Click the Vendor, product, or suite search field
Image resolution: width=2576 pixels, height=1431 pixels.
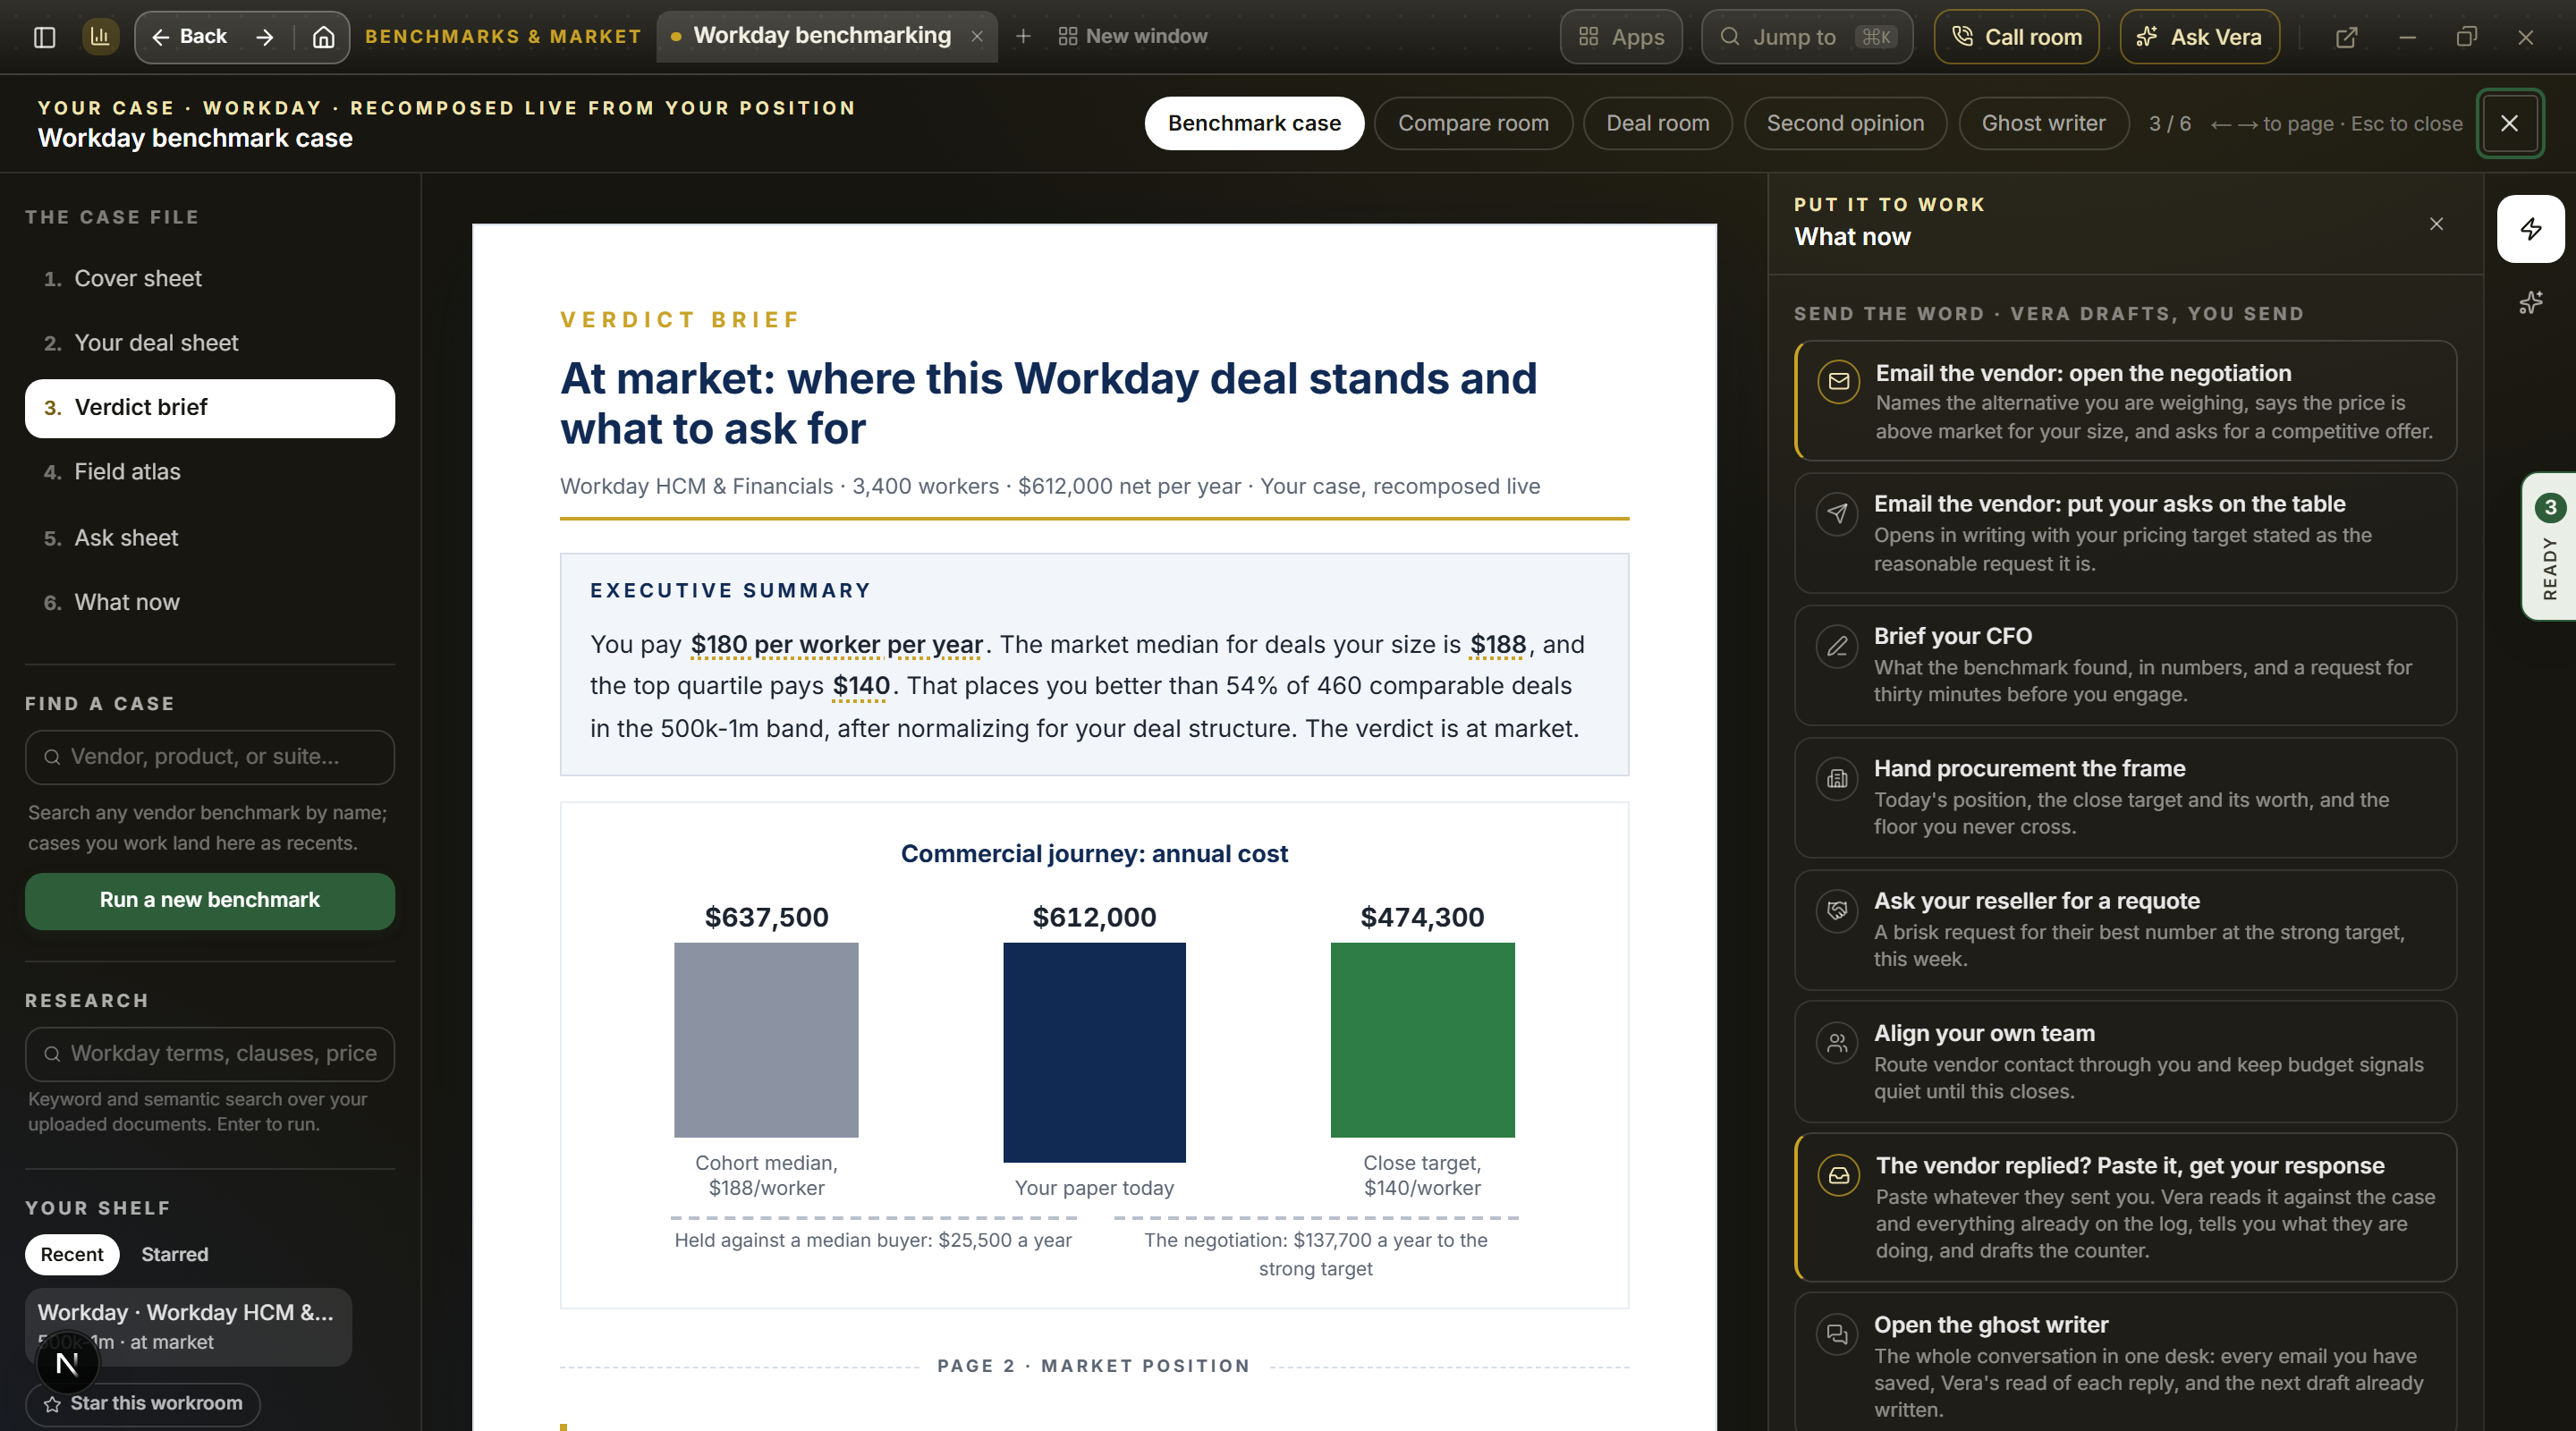(x=210, y=757)
